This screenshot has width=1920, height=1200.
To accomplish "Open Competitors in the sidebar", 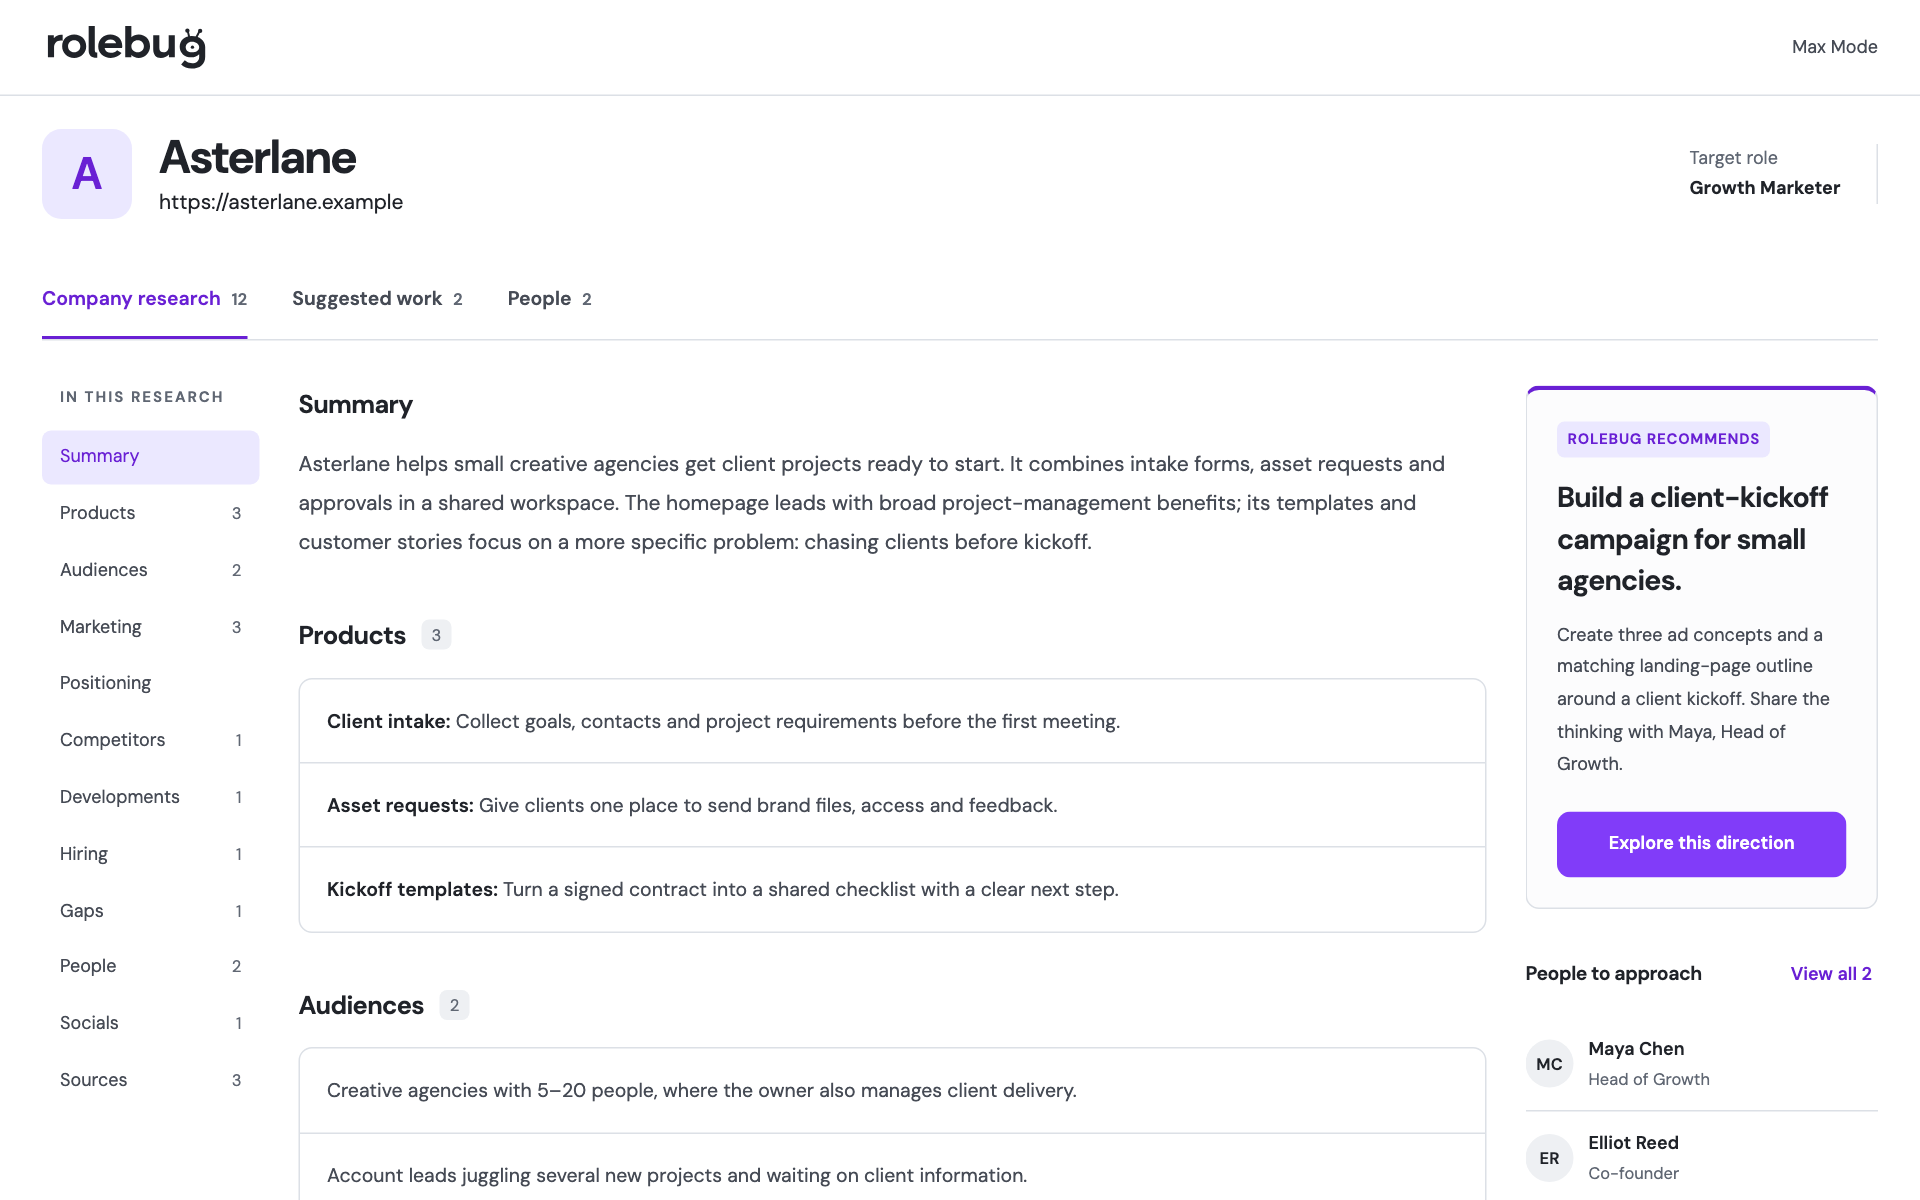I will (x=151, y=740).
